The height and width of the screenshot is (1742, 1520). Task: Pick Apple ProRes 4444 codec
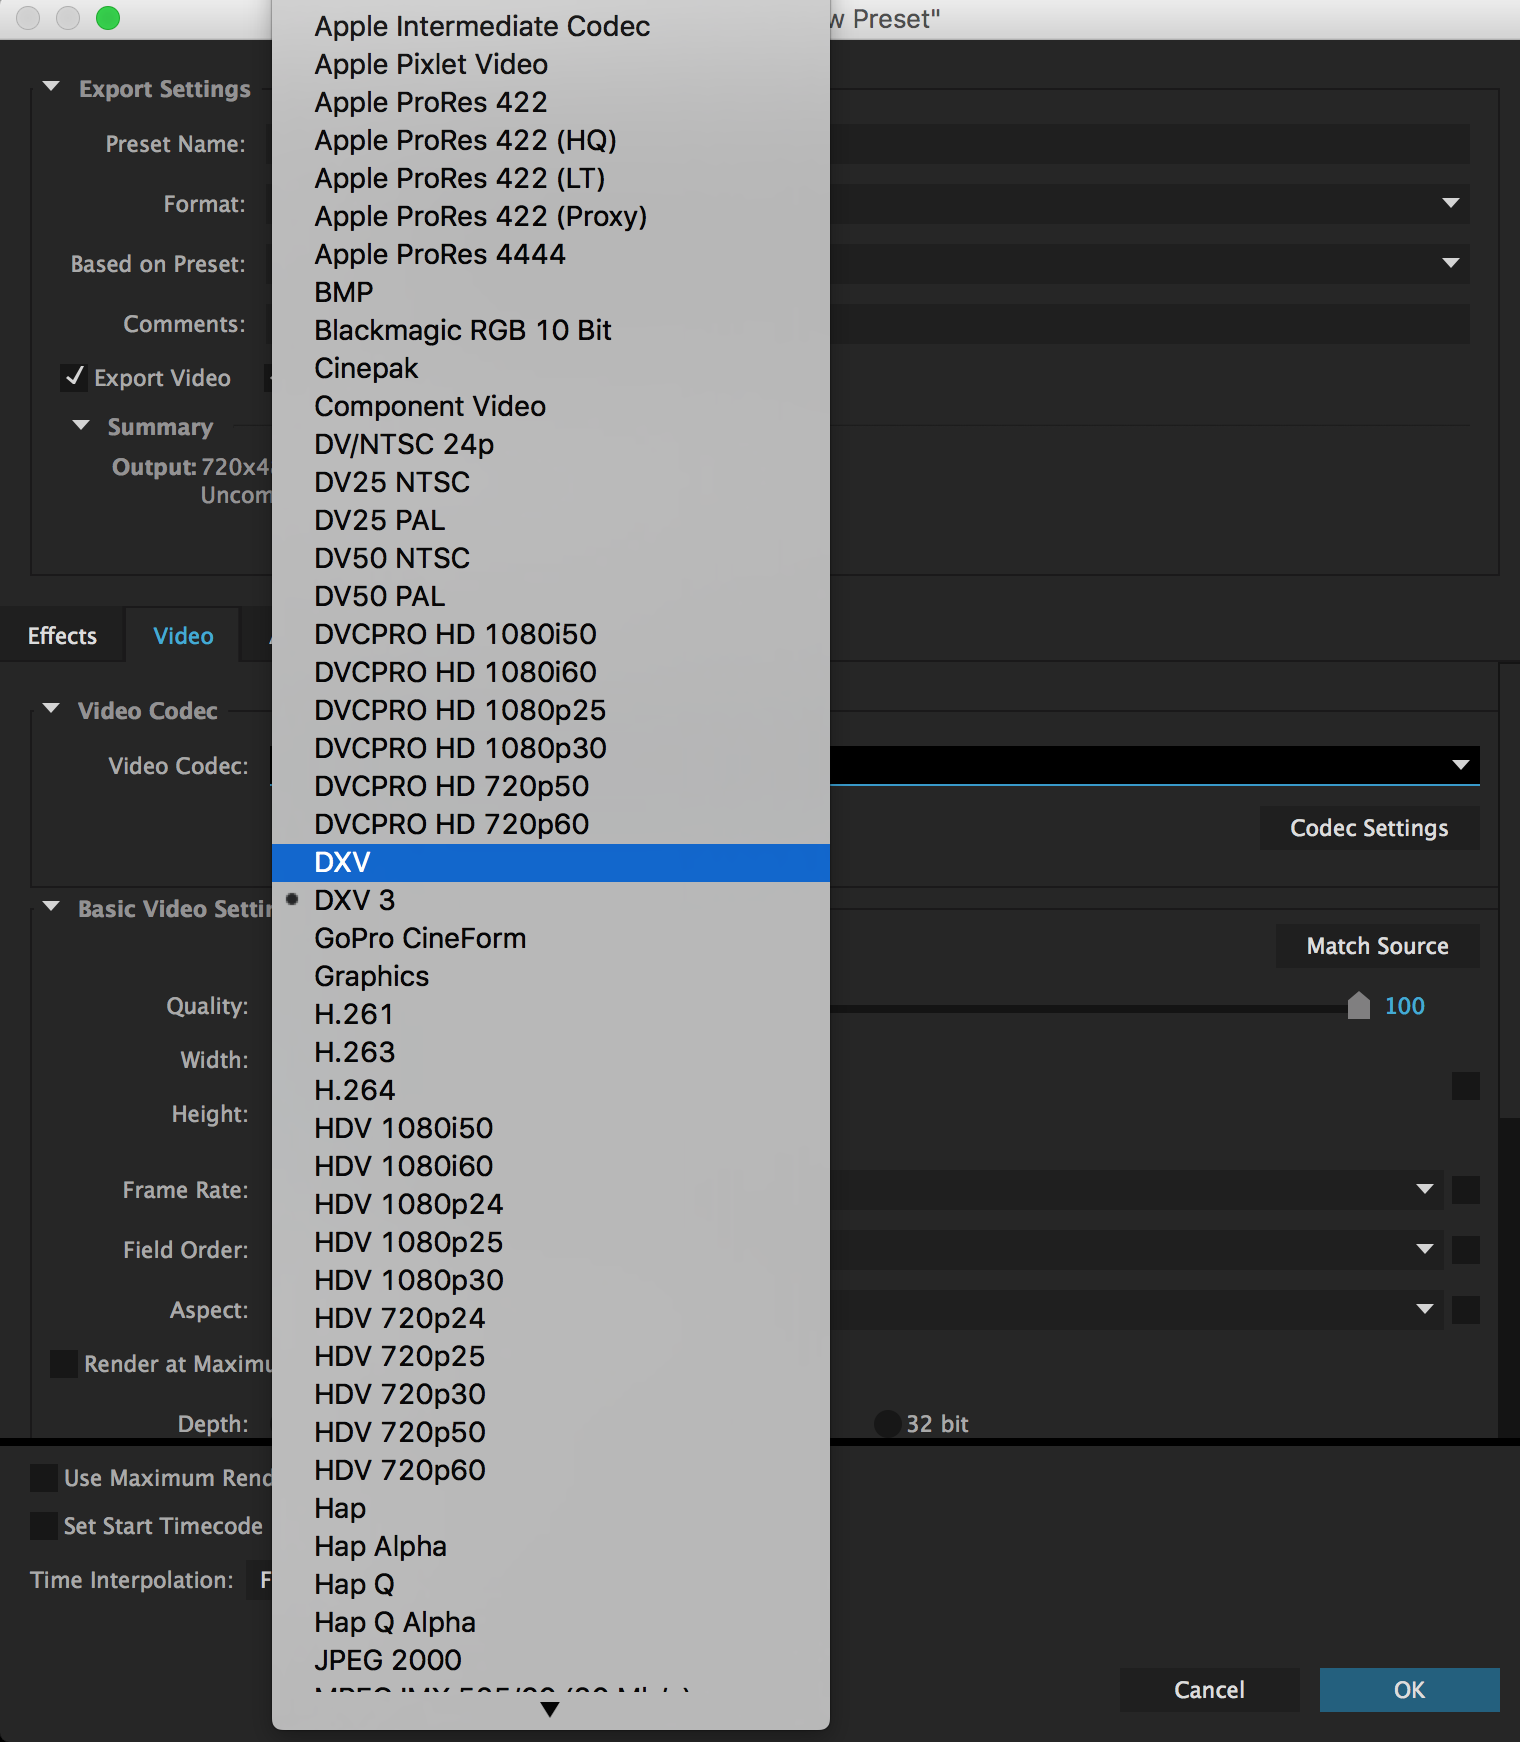coord(440,254)
